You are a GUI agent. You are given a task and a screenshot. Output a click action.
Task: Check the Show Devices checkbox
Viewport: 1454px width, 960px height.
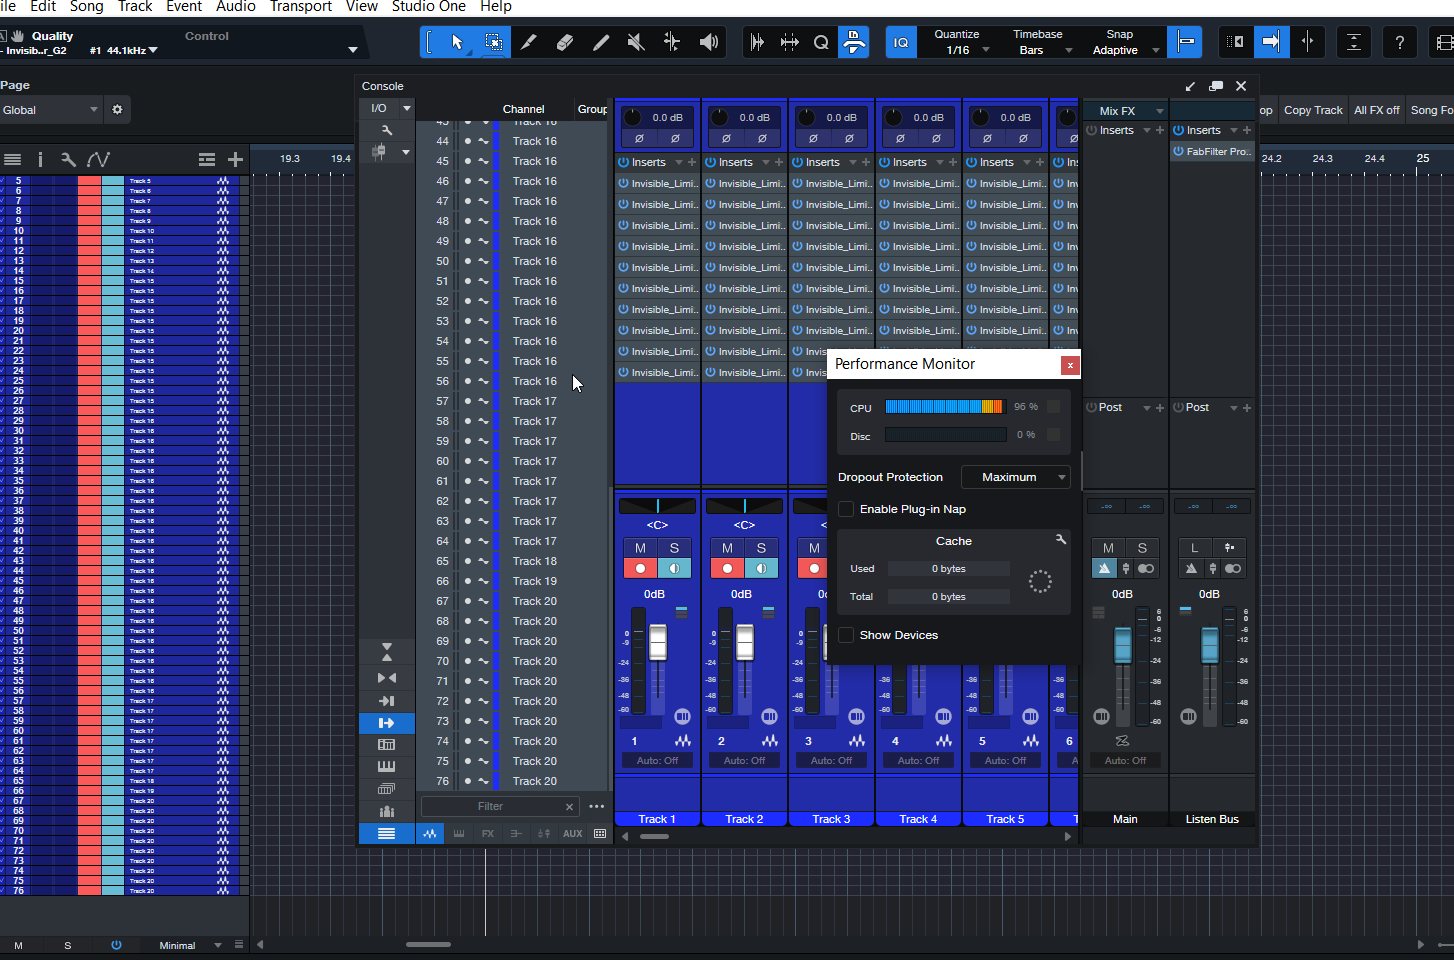click(x=846, y=635)
